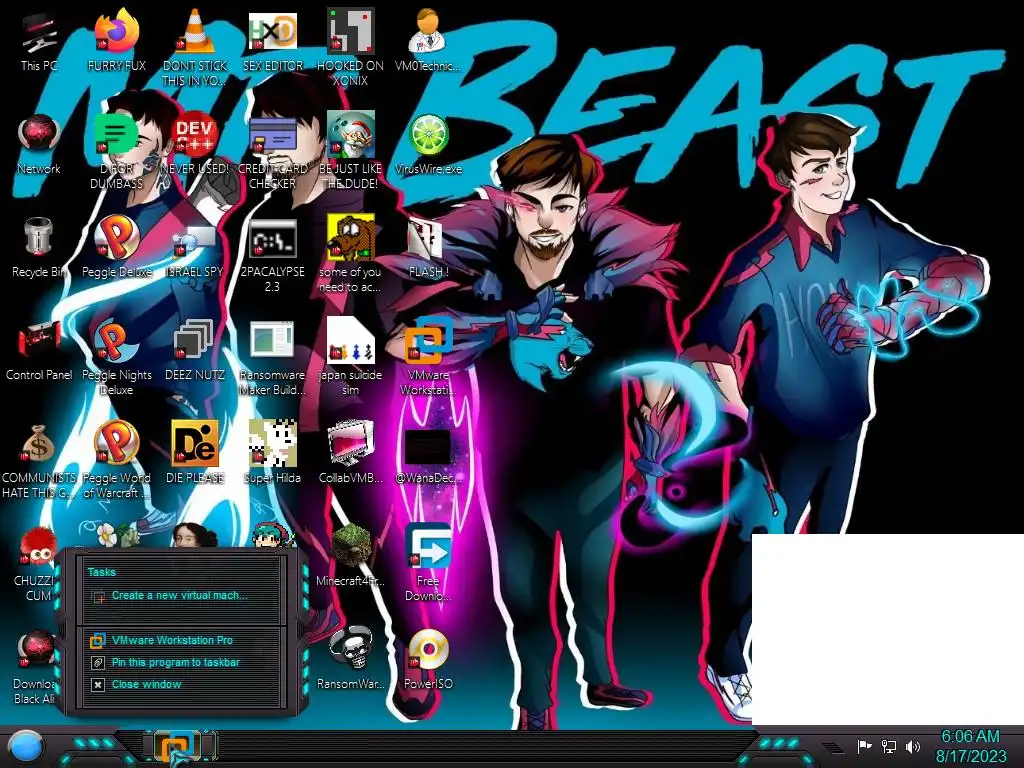1024x768 pixels.
Task: Open the D FOR DUMBASS shortcut
Action: [116, 152]
